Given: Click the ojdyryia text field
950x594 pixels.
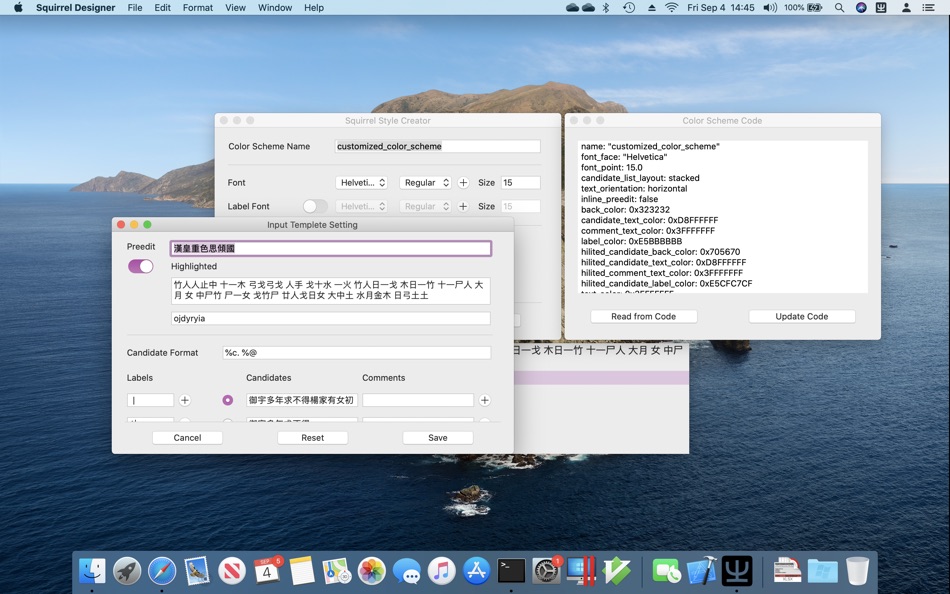Looking at the screenshot, I should coord(331,318).
